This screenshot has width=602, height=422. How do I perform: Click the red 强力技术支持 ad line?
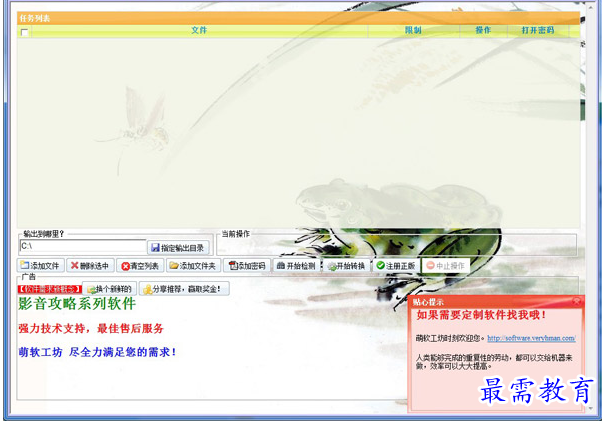91,328
